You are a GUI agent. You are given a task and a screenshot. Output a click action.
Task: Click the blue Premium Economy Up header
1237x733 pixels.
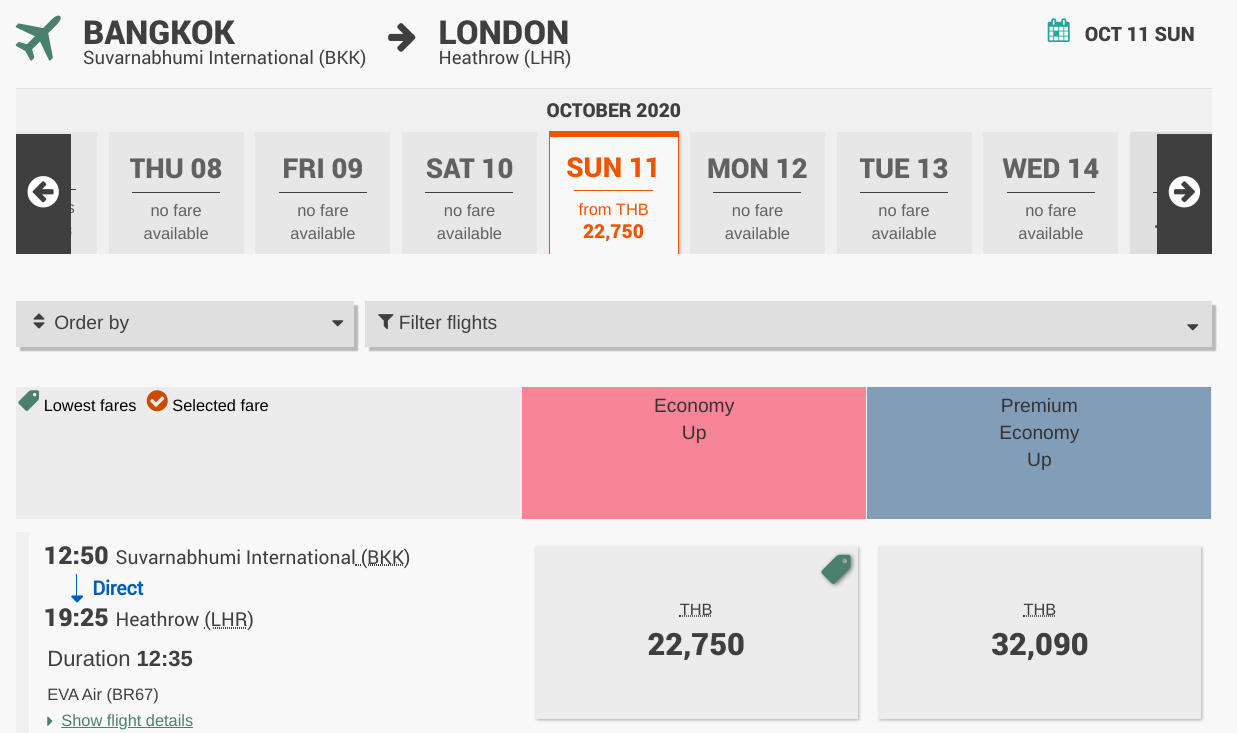(x=1039, y=453)
